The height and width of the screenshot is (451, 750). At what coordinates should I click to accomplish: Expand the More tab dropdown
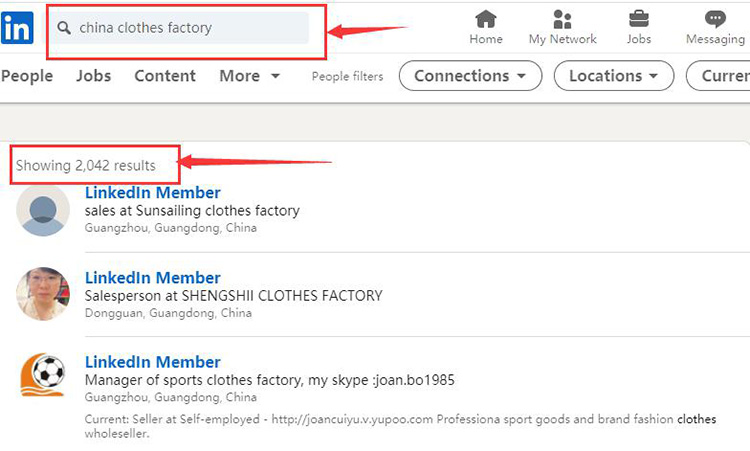(249, 76)
